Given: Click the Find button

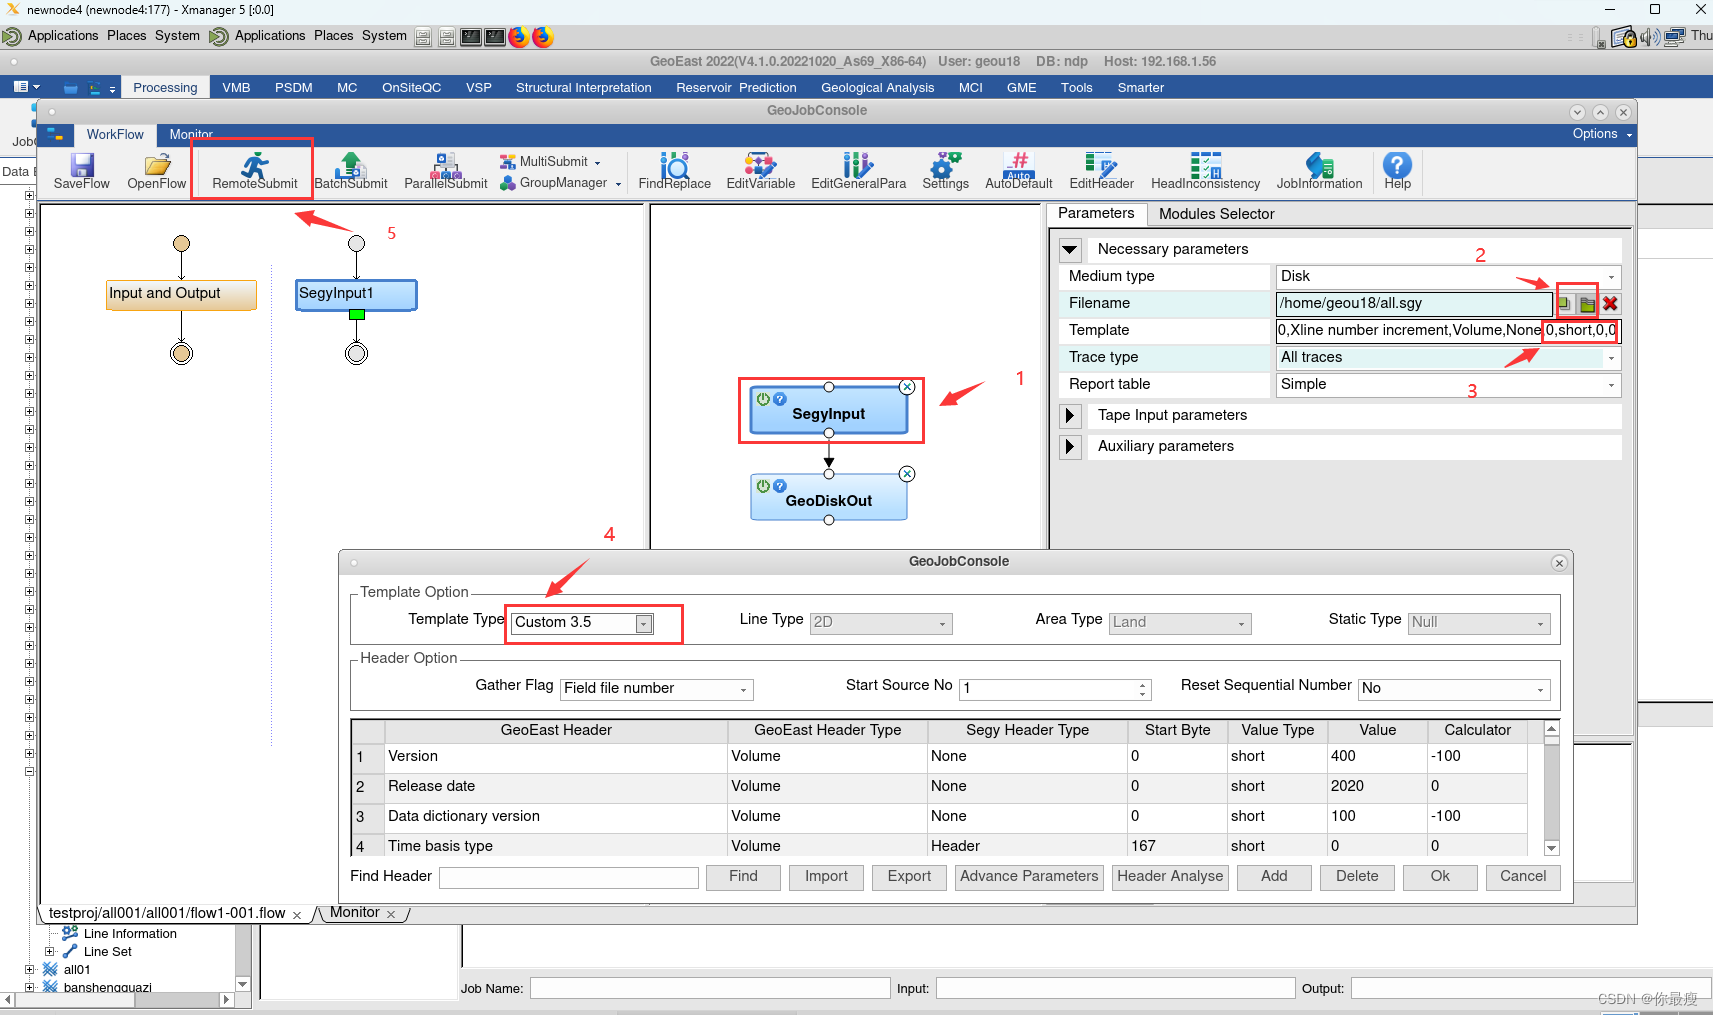Looking at the screenshot, I should (x=743, y=877).
